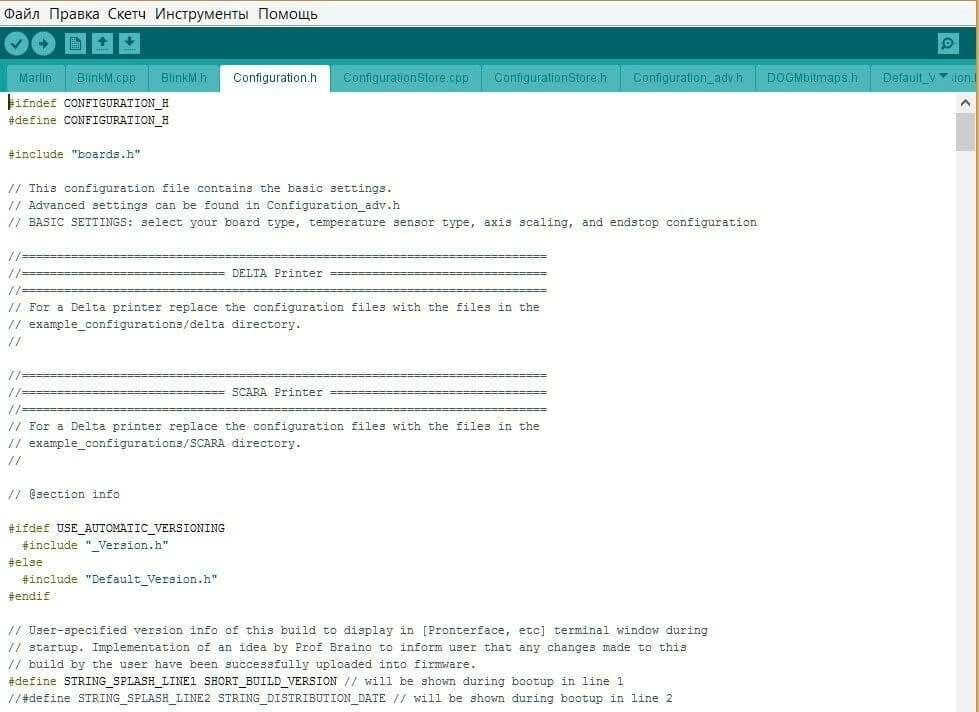Open the ConfigurationStore.cpp tab

(x=405, y=78)
